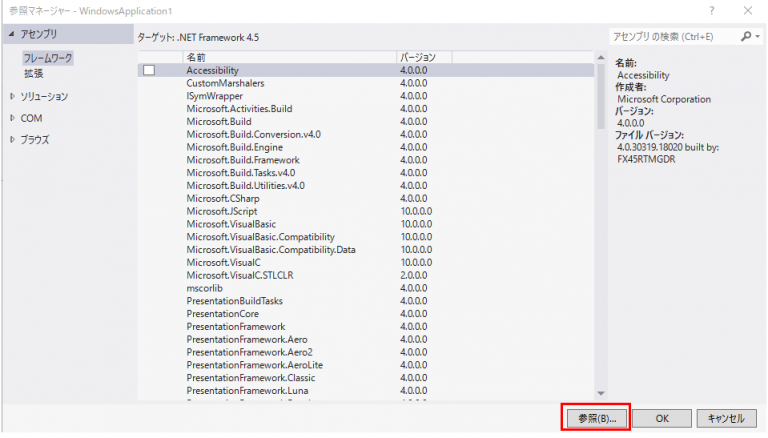Viewport: 768px width, 438px height.
Task: Select the フレームワーク category
Action: pyautogui.click(x=48, y=59)
